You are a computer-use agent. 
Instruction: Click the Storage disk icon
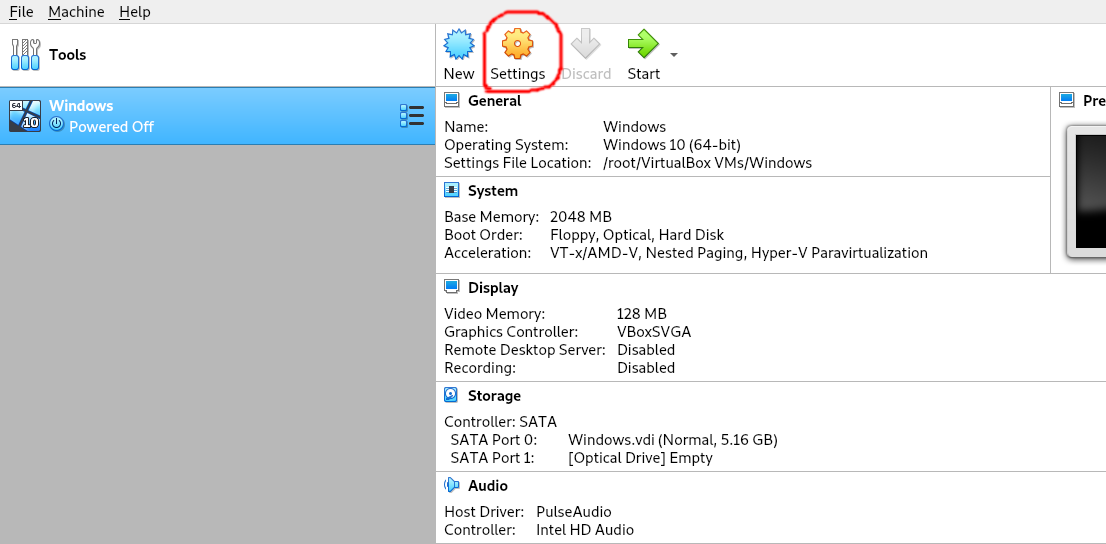pyautogui.click(x=451, y=395)
